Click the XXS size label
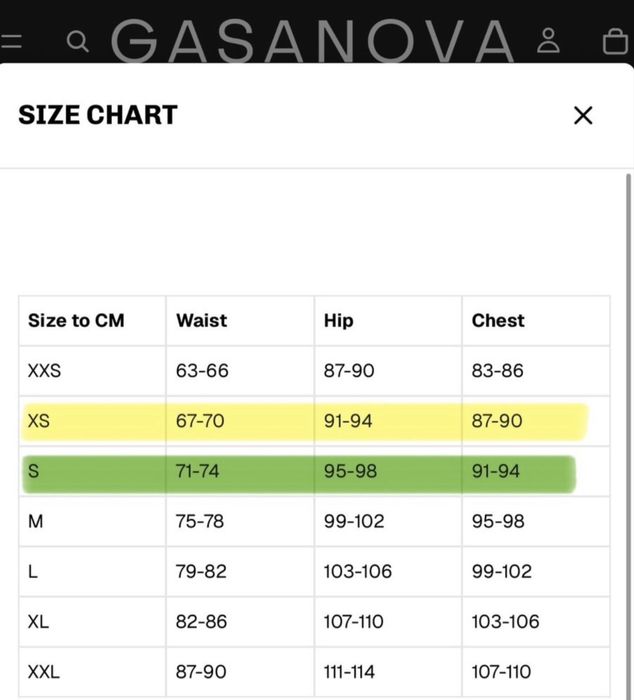634x700 pixels. 44,371
